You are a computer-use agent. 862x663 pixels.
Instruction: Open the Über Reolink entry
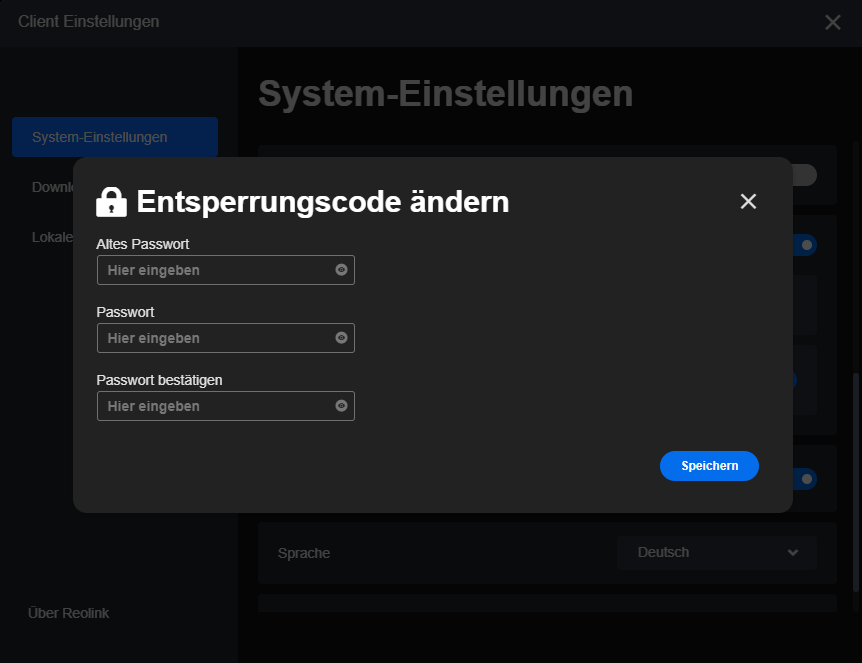tap(69, 613)
